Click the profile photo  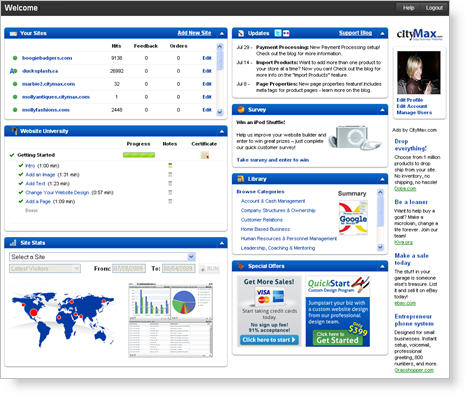[x=419, y=72]
